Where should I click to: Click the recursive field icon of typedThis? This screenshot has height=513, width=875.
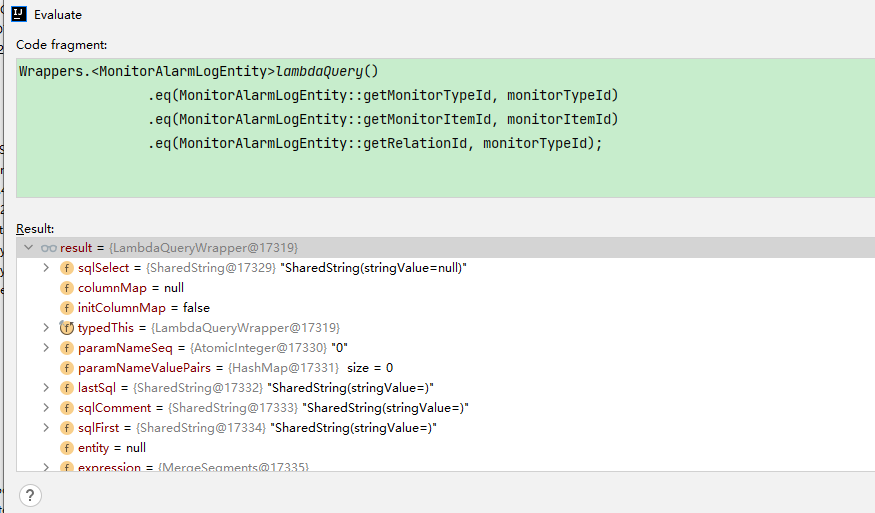pos(66,328)
